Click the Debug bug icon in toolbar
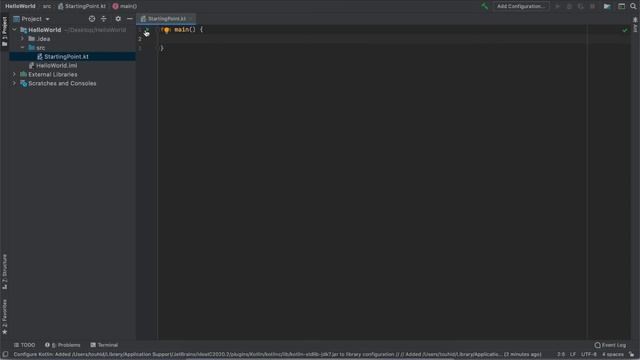This screenshot has height=360, width=640. [569, 6]
